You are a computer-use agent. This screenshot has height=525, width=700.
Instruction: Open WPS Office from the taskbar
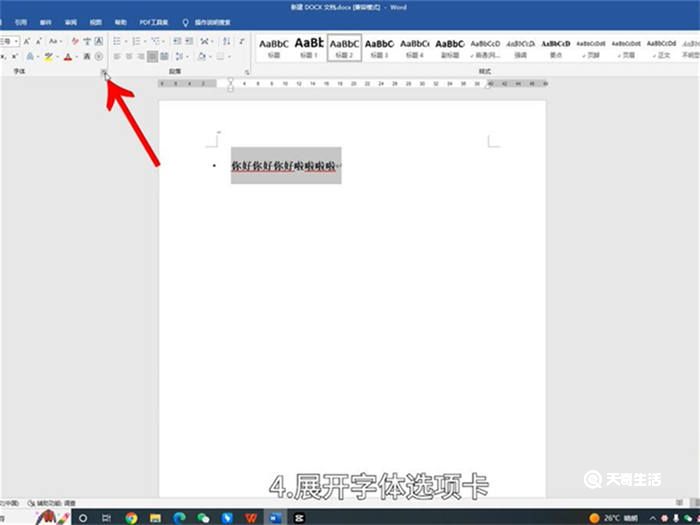[251, 518]
